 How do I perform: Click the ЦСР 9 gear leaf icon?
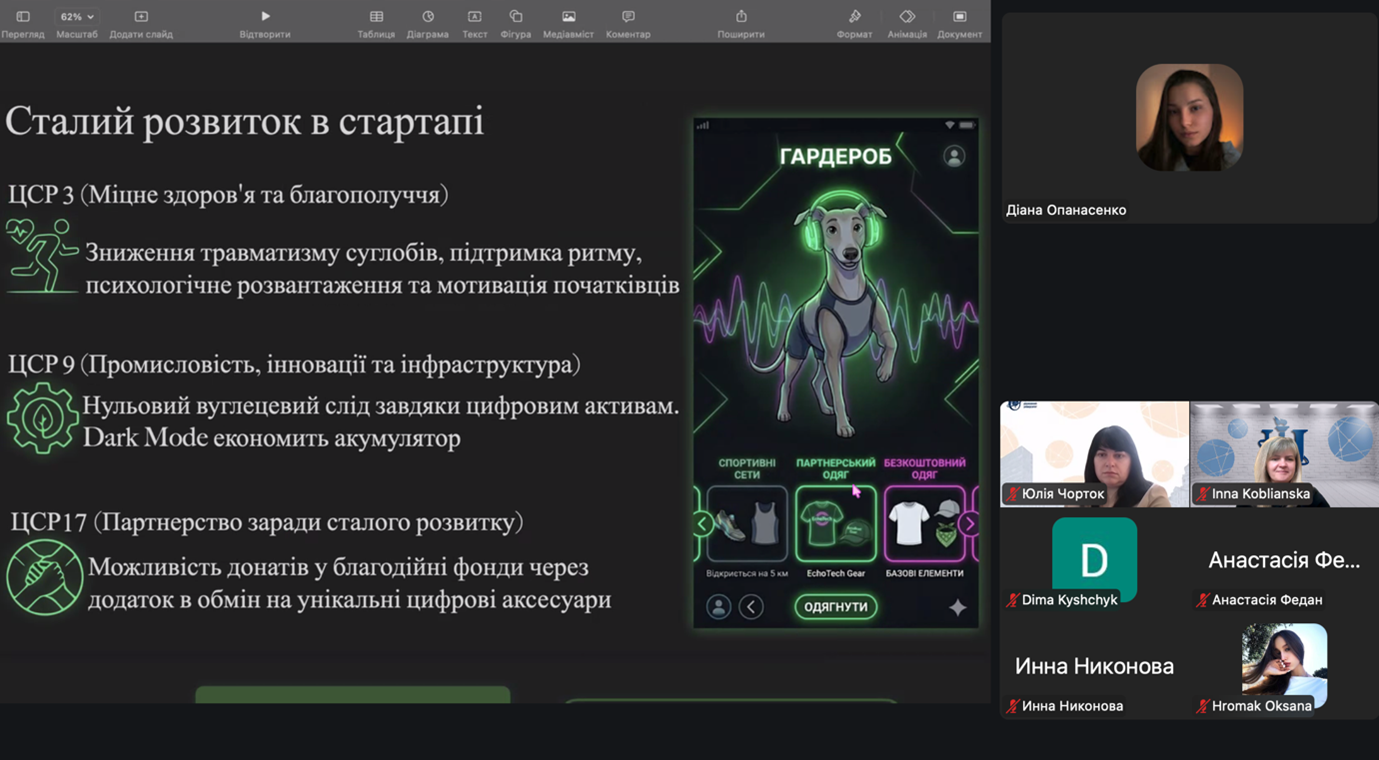42,418
